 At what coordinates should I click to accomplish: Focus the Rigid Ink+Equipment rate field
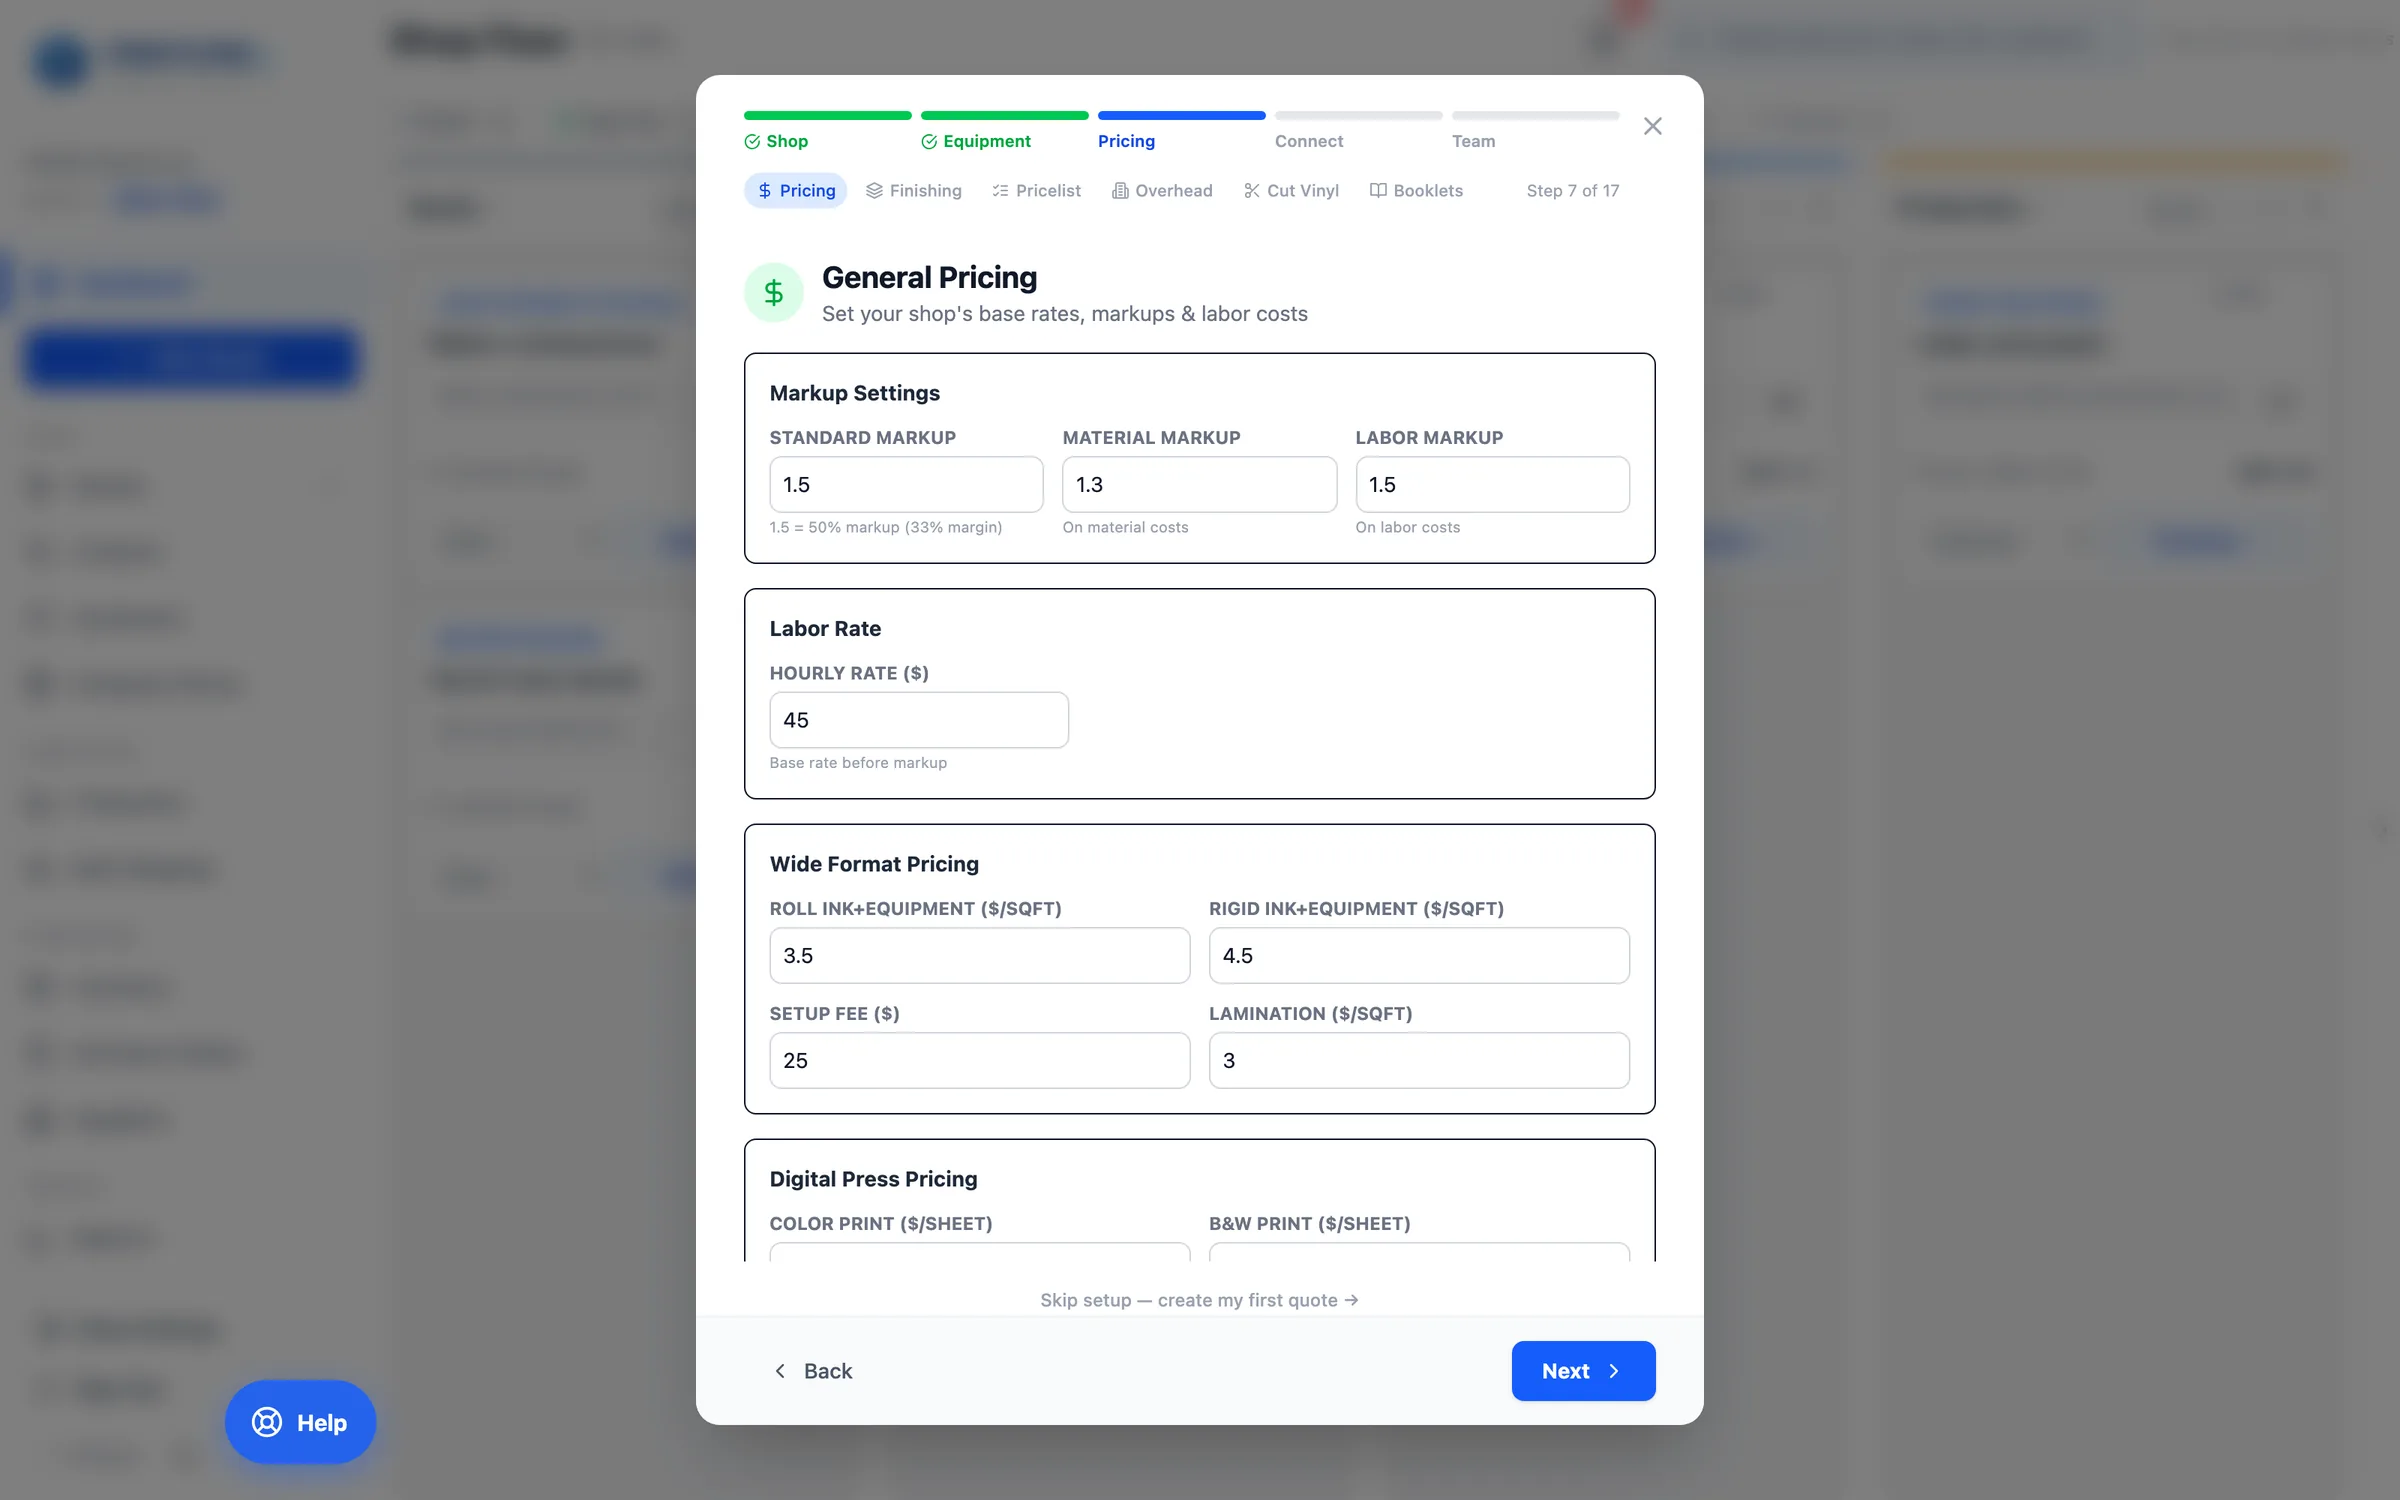point(1419,955)
